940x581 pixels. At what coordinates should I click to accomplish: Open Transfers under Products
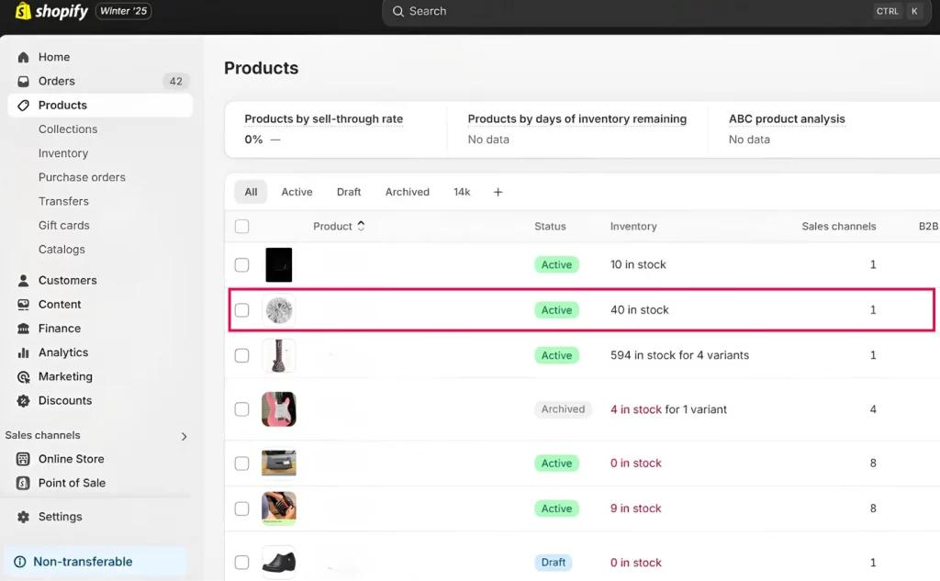[64, 201]
